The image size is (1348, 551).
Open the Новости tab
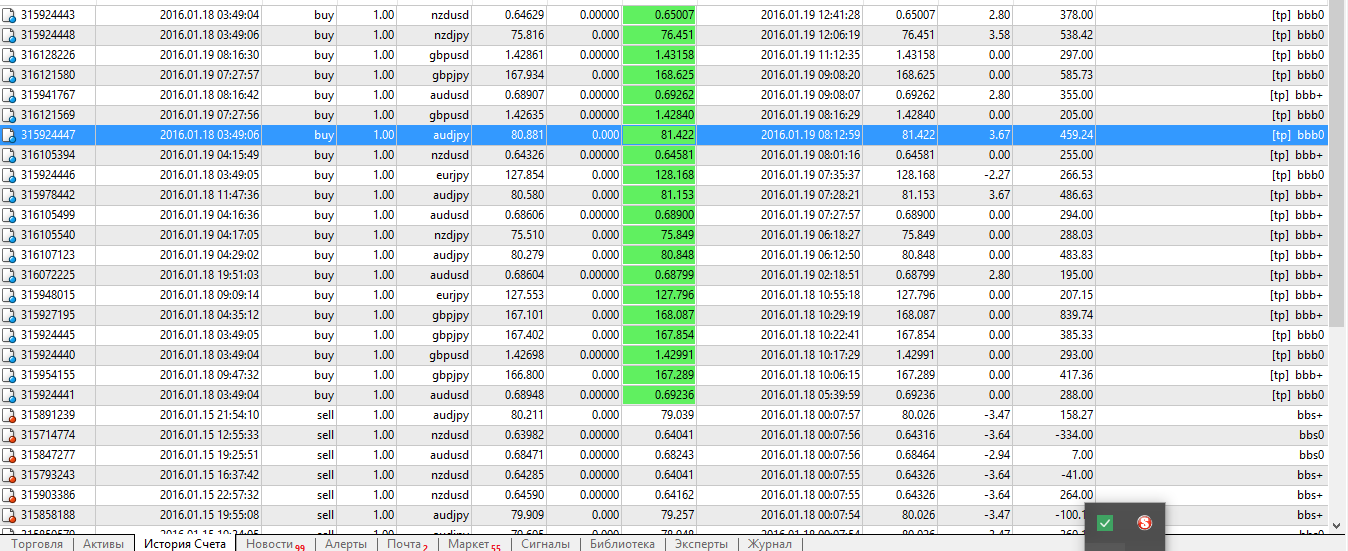pyautogui.click(x=270, y=544)
